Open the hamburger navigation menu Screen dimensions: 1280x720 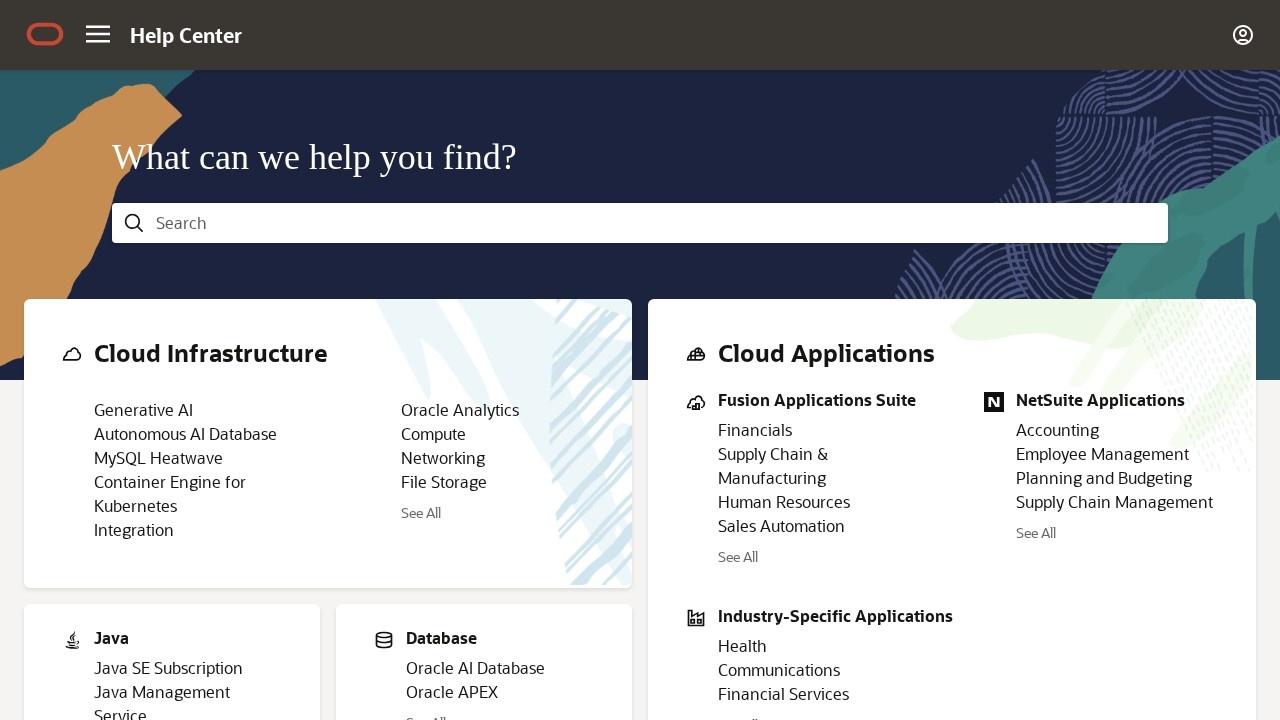point(98,35)
